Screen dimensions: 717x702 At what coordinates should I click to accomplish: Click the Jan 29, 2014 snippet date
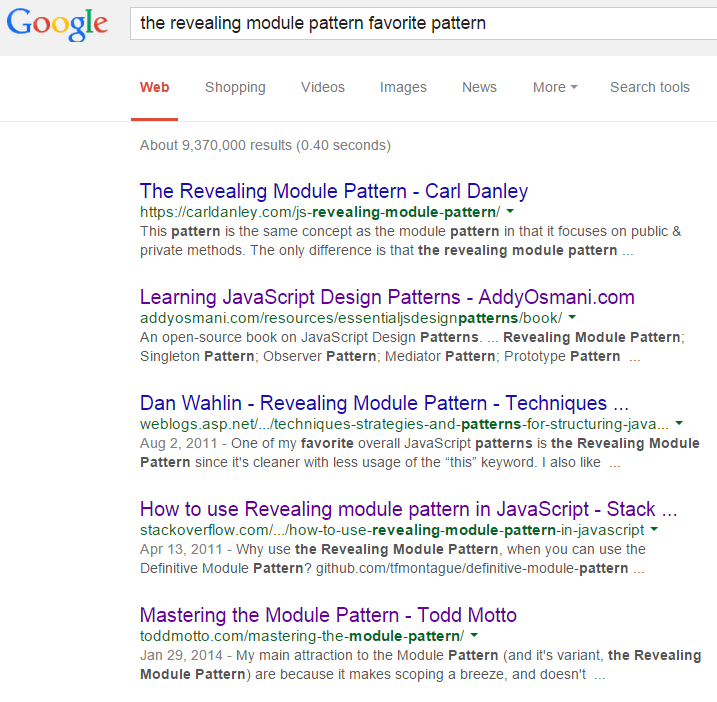pos(181,655)
